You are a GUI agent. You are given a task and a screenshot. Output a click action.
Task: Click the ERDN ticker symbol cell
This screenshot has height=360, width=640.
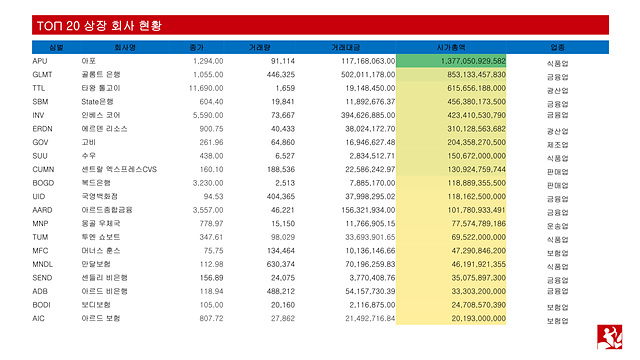click(x=42, y=129)
